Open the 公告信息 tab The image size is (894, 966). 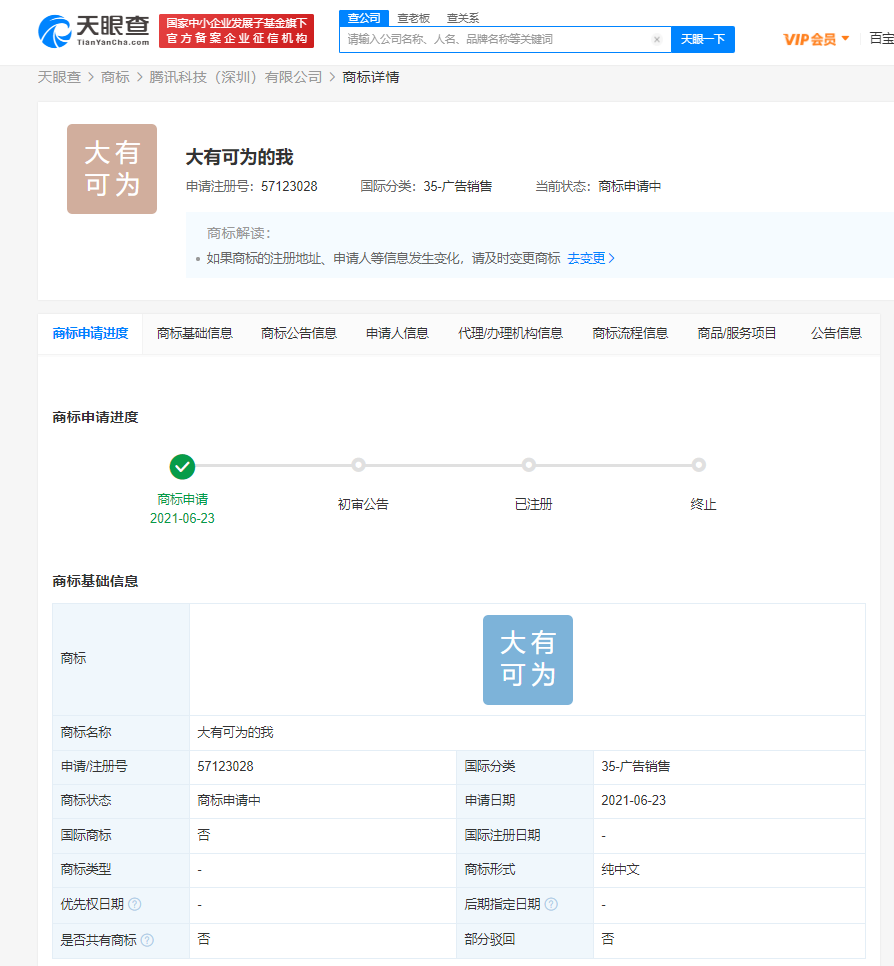[x=836, y=333]
